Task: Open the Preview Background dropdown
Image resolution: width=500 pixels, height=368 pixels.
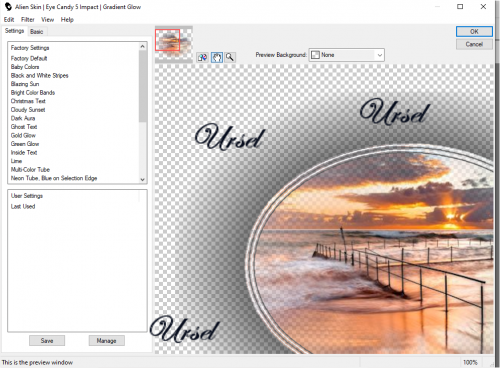Action: (x=347, y=55)
